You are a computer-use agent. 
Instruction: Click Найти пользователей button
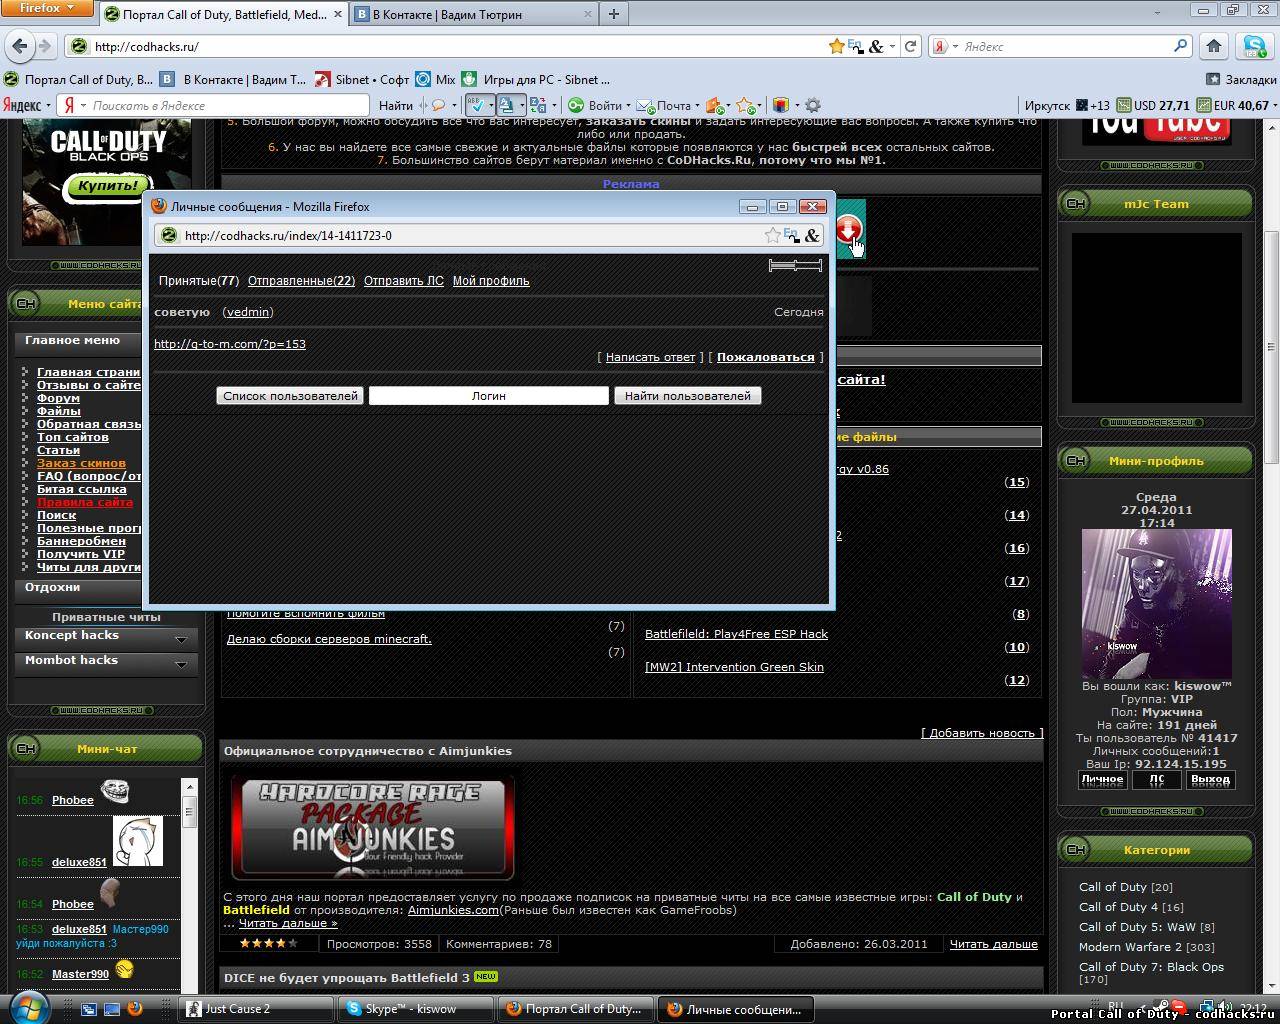pyautogui.click(x=688, y=396)
